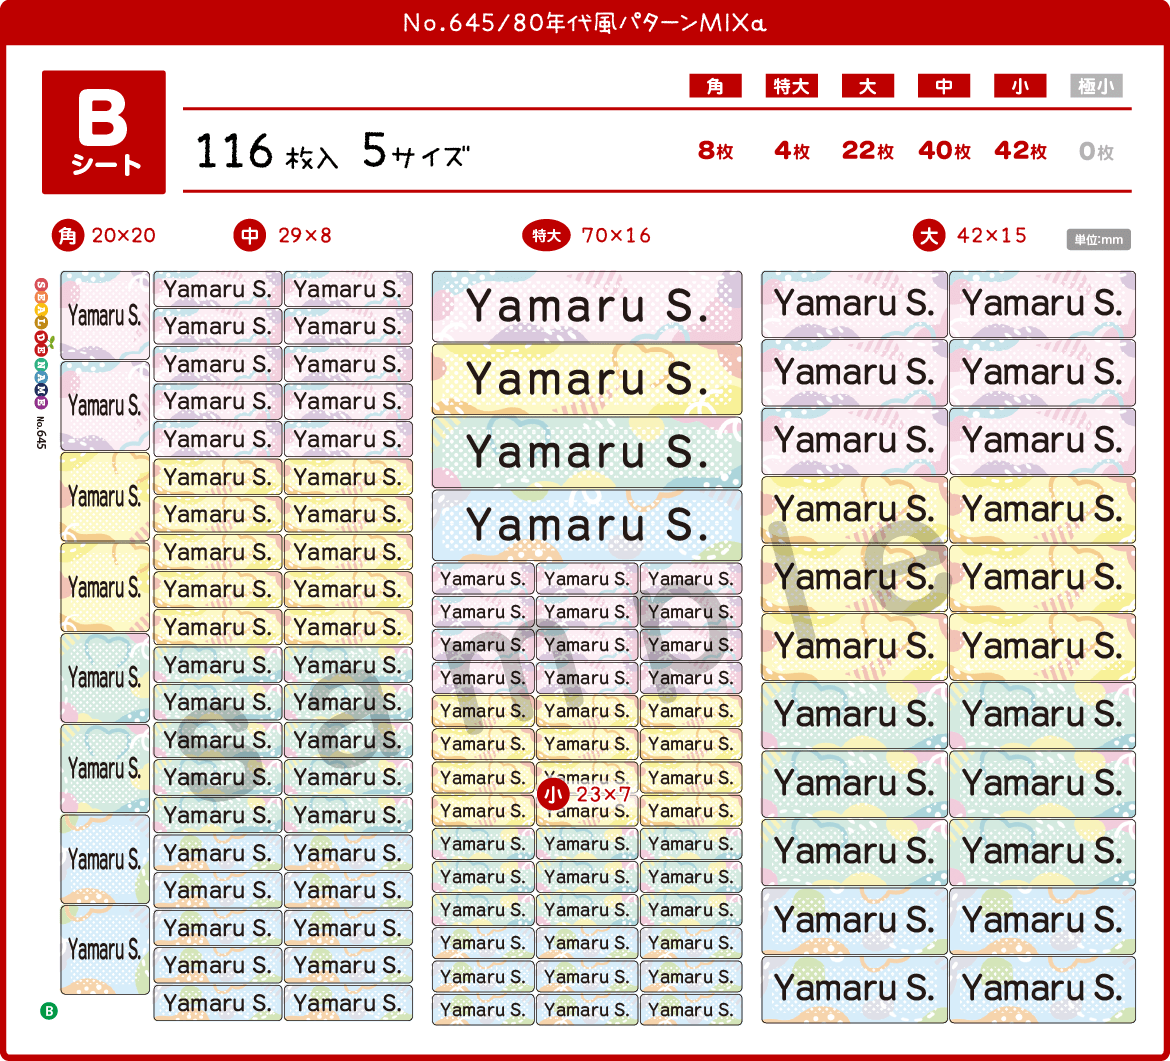The height and width of the screenshot is (1061, 1170).
Task: Click the 40枚 count
Action: click(x=945, y=151)
